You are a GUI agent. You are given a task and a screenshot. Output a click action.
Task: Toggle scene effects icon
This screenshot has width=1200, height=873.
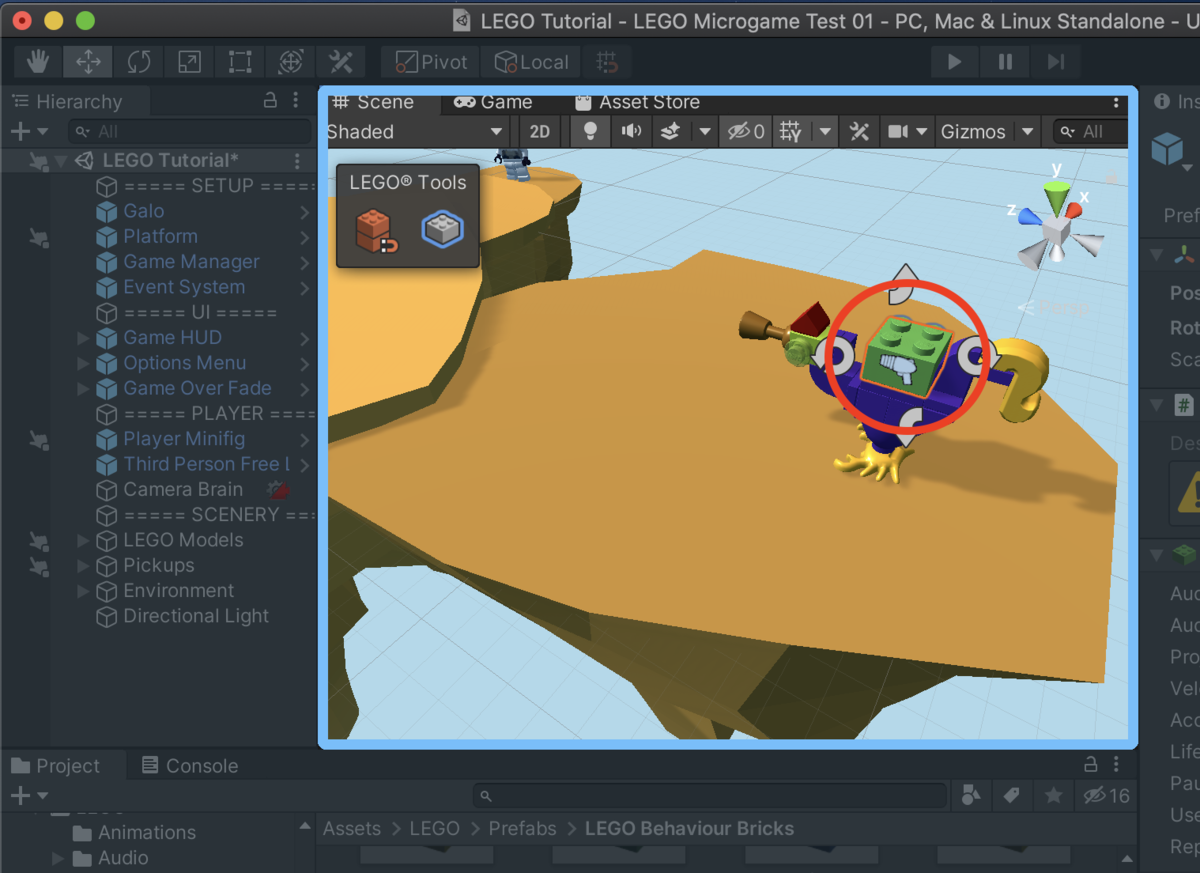671,131
